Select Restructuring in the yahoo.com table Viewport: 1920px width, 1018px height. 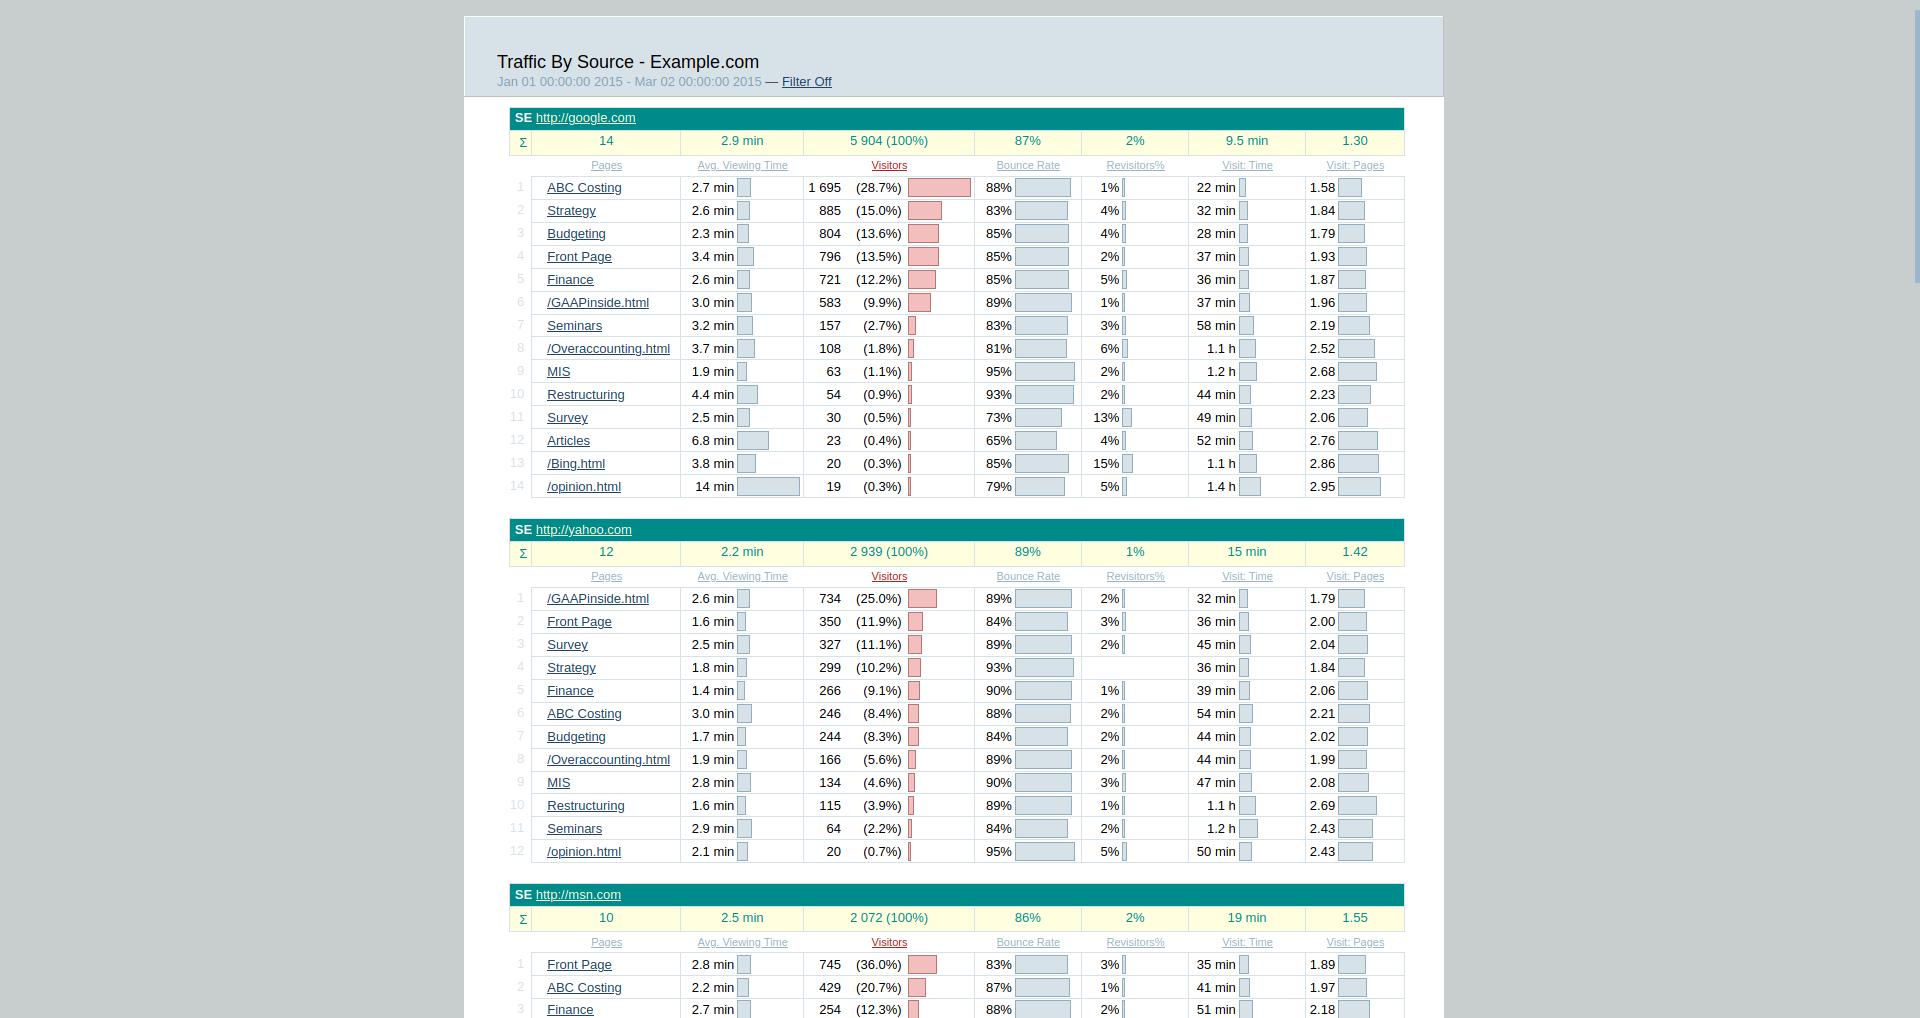tap(585, 806)
